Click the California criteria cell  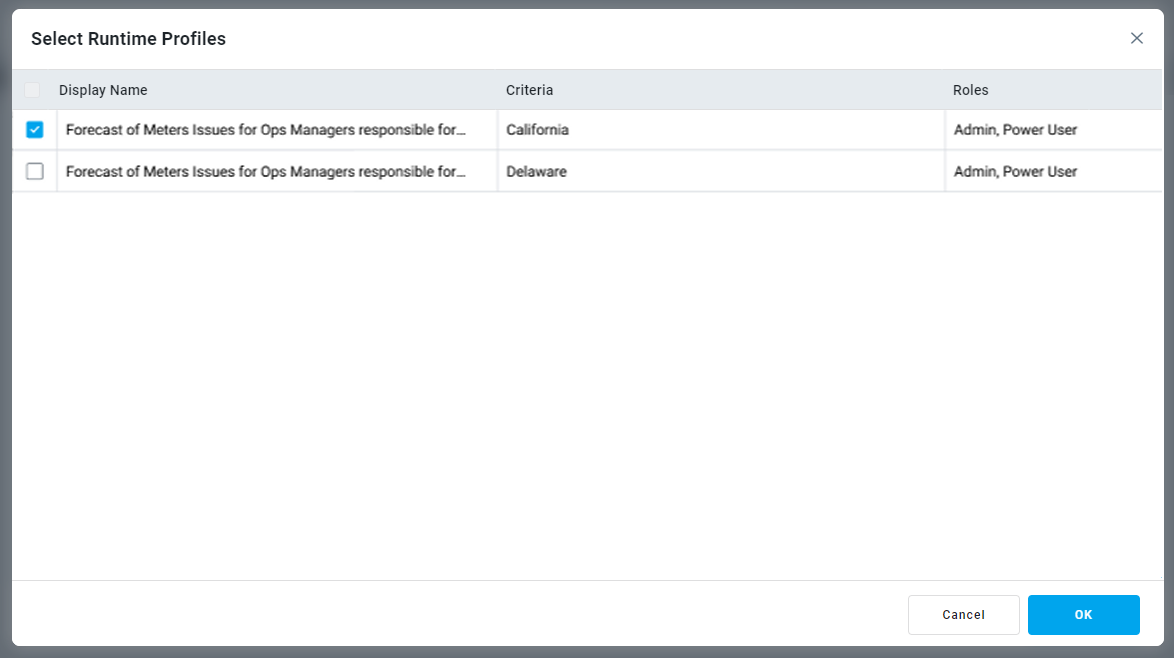[x=537, y=130]
